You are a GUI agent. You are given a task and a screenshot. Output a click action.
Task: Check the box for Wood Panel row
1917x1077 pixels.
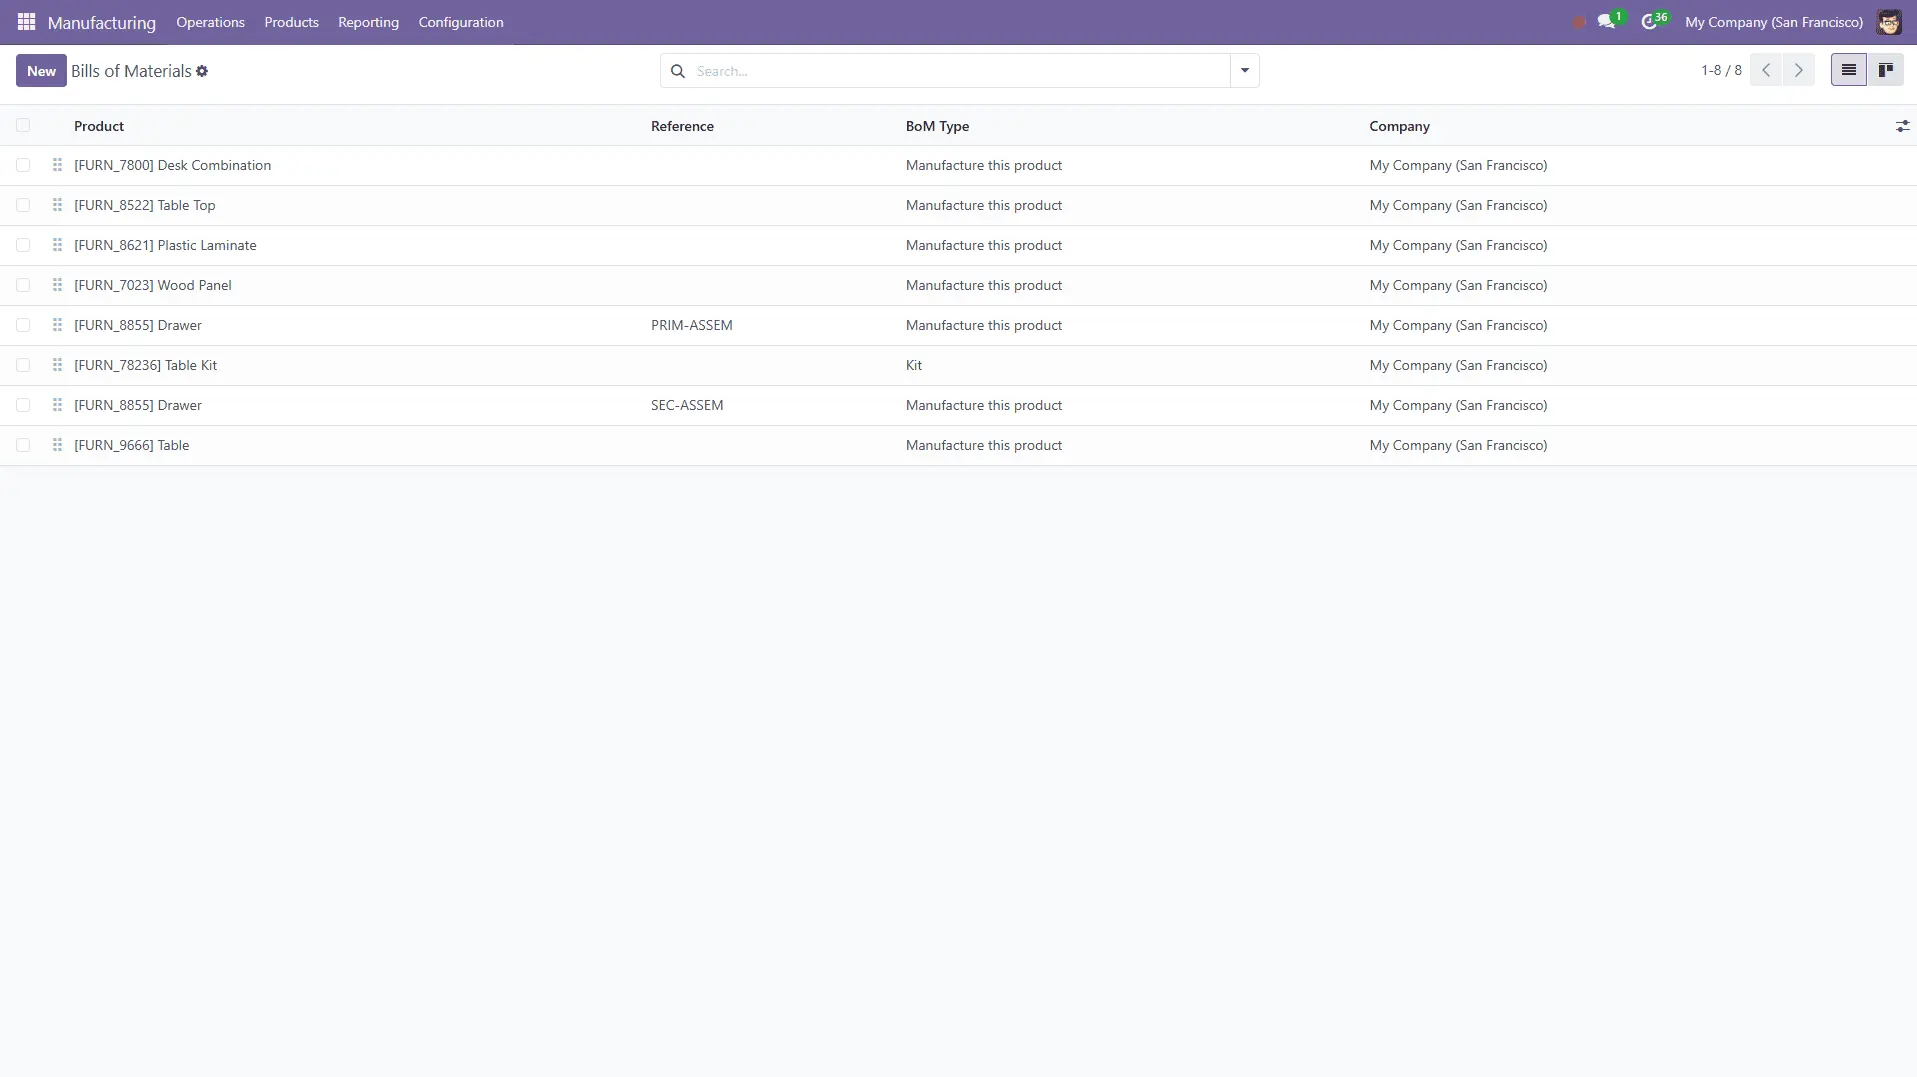pos(23,285)
